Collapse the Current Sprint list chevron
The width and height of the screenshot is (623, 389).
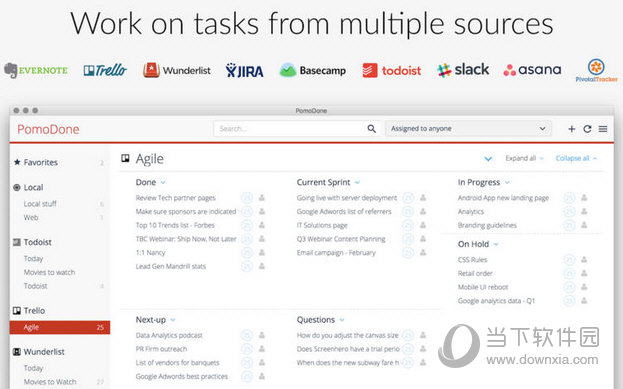tap(357, 183)
